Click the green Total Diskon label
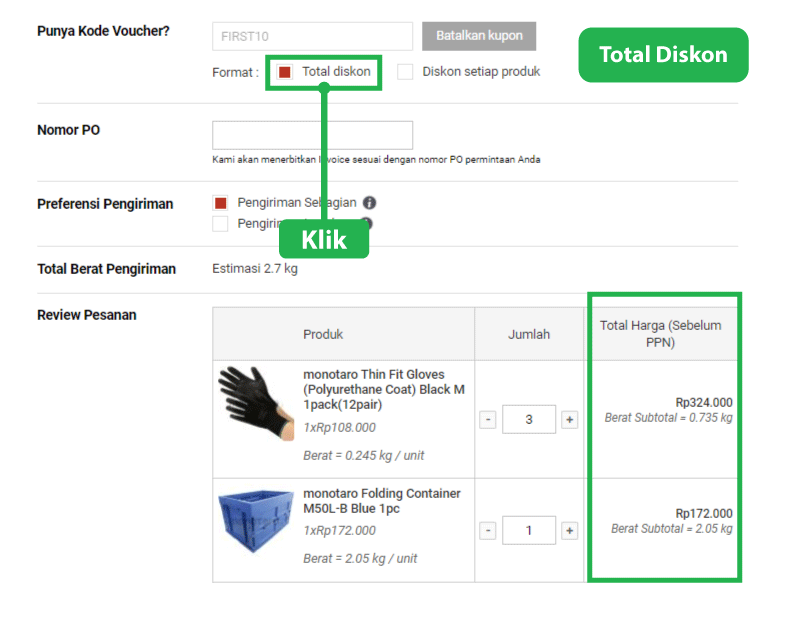 click(663, 55)
